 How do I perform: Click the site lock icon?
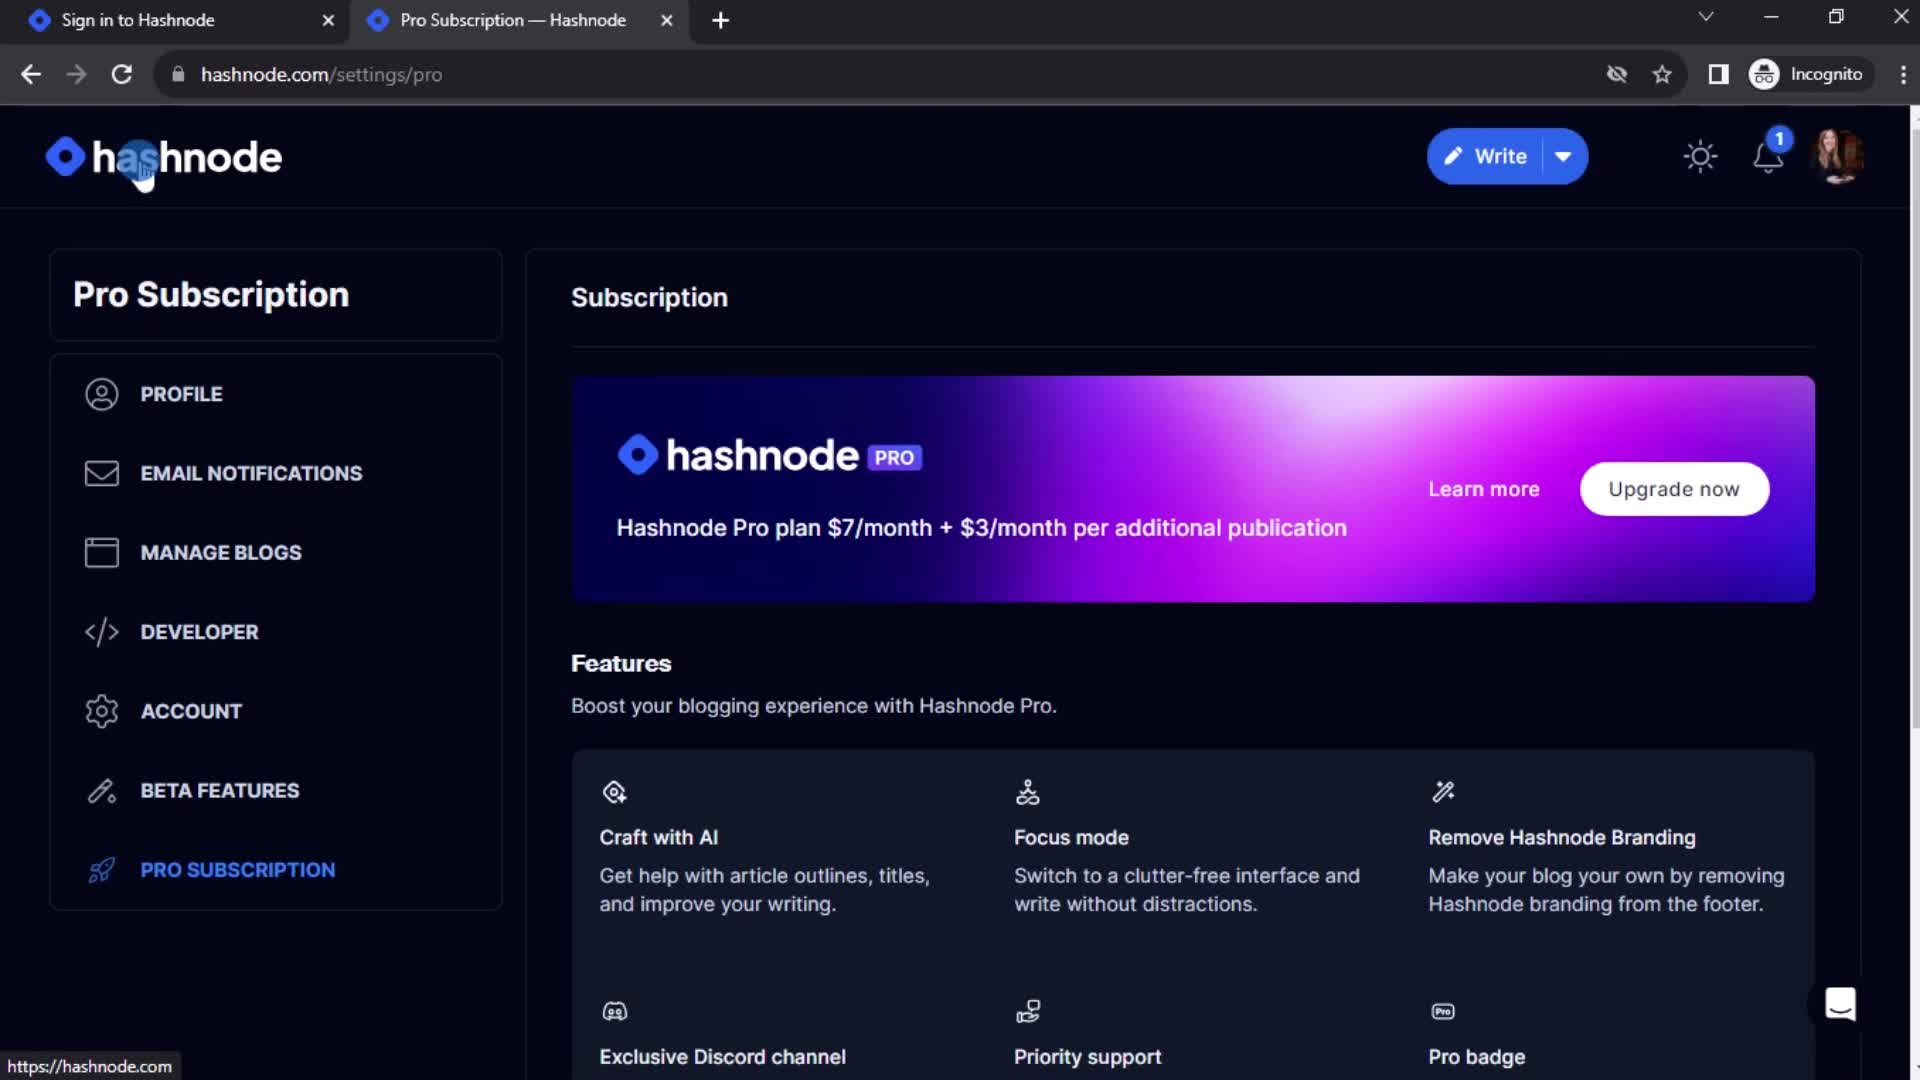(x=178, y=74)
